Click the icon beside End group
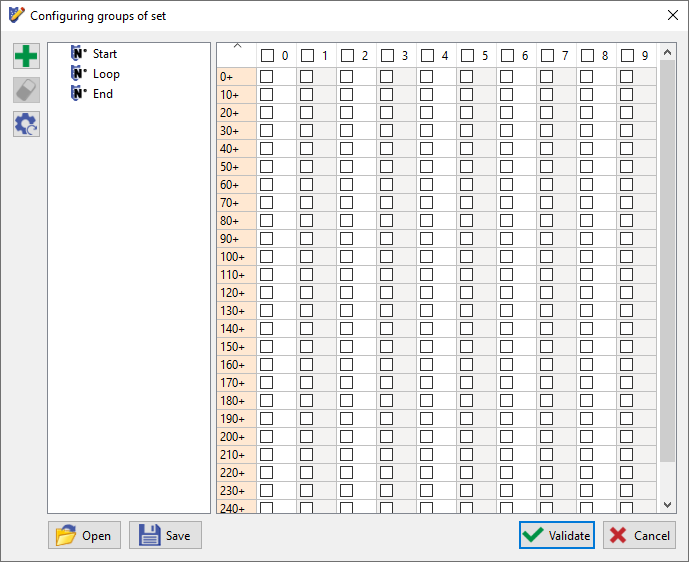Image resolution: width=689 pixels, height=562 pixels. [x=79, y=94]
